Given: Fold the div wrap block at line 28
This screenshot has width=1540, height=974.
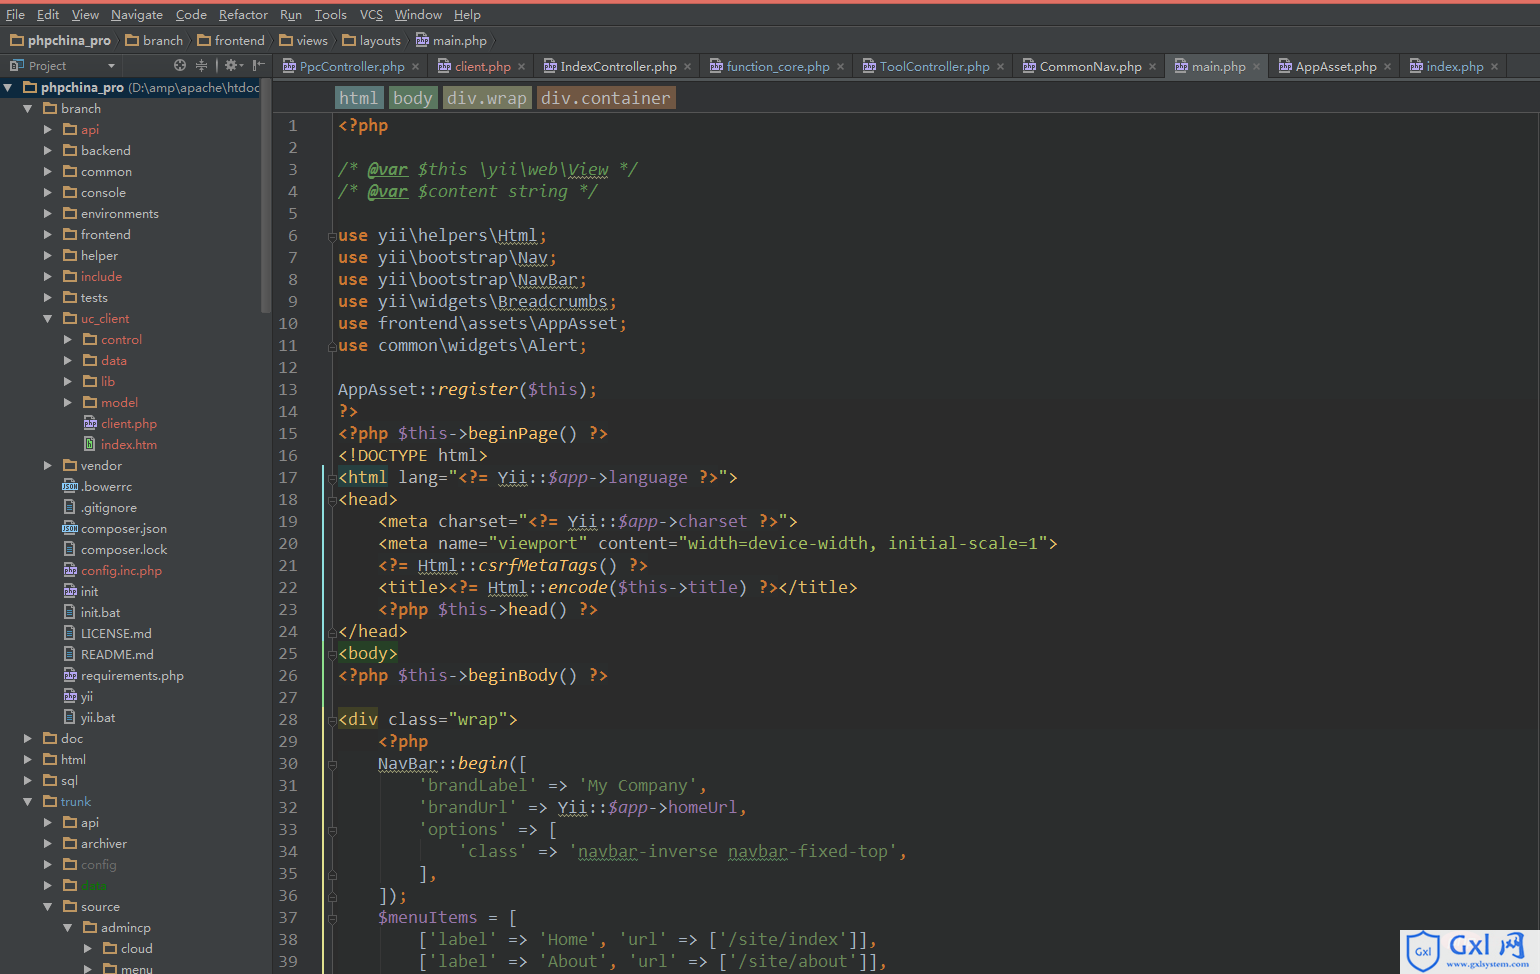Looking at the screenshot, I should tap(331, 720).
